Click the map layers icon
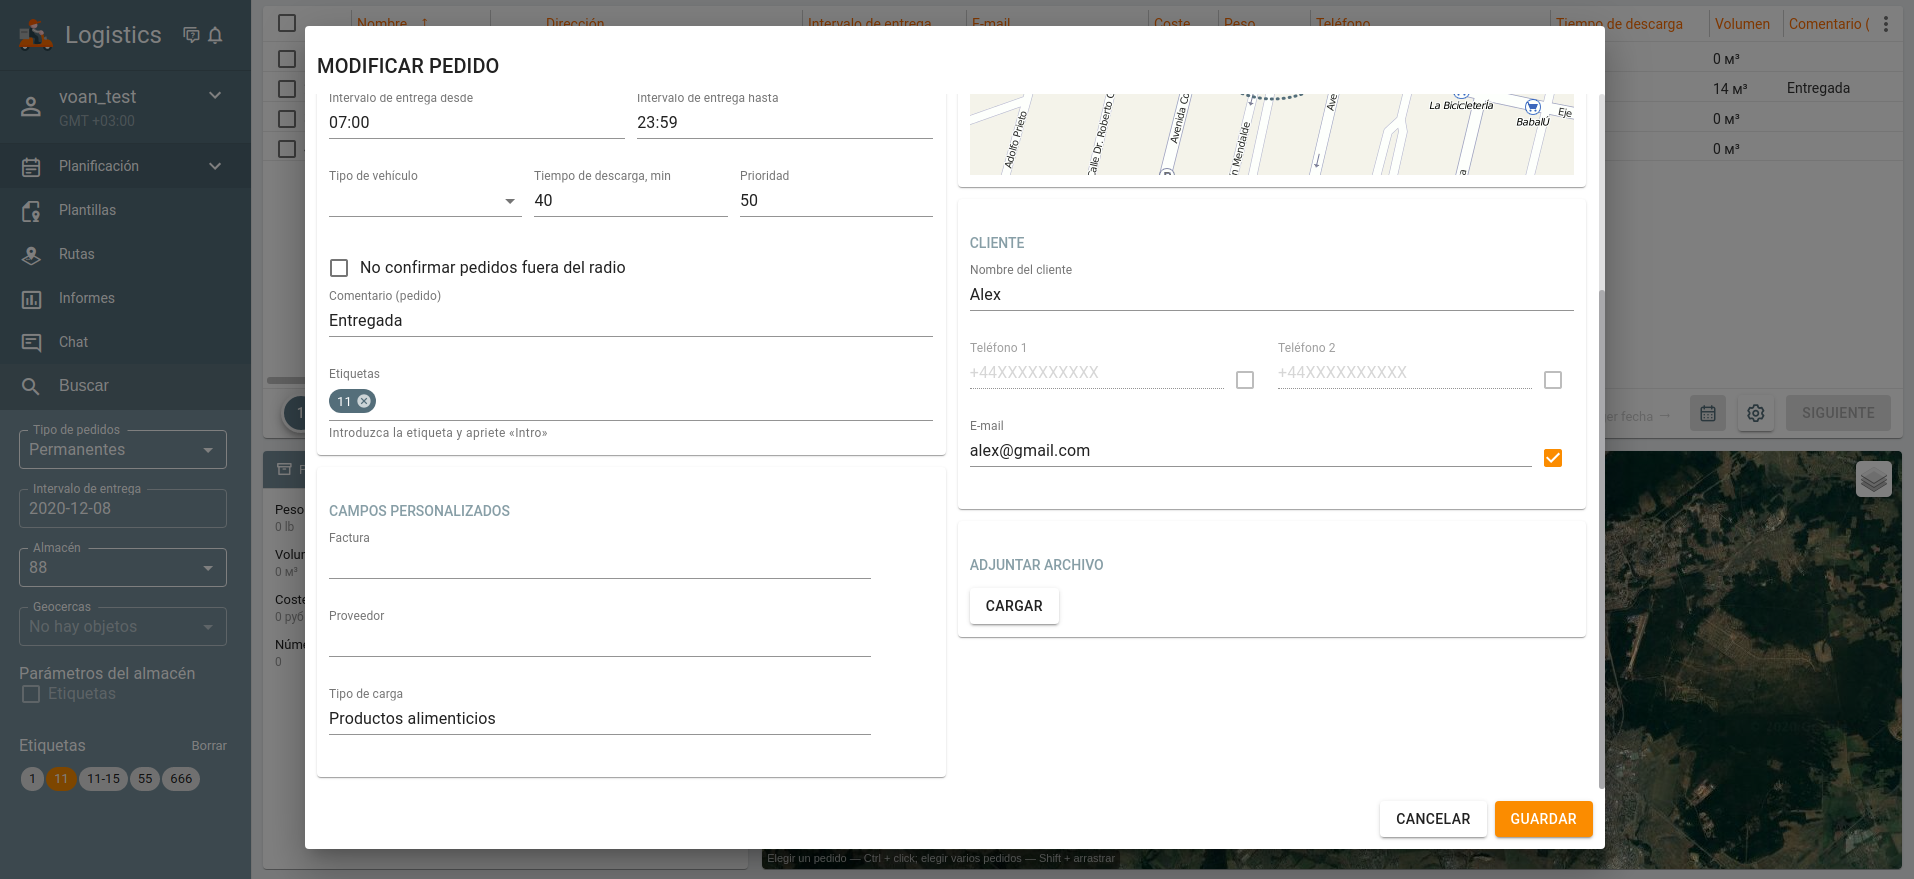Viewport: 1914px width, 879px height. pyautogui.click(x=1873, y=480)
